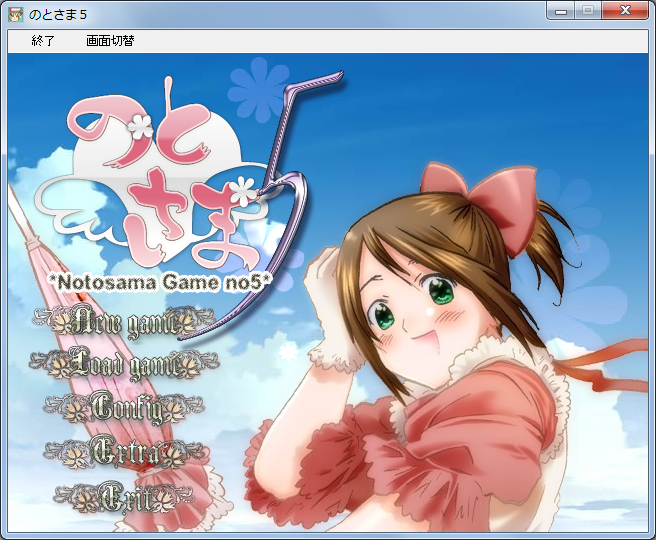The width and height of the screenshot is (656, 540).
Task: Click the app icon in title bar
Action: [15, 14]
